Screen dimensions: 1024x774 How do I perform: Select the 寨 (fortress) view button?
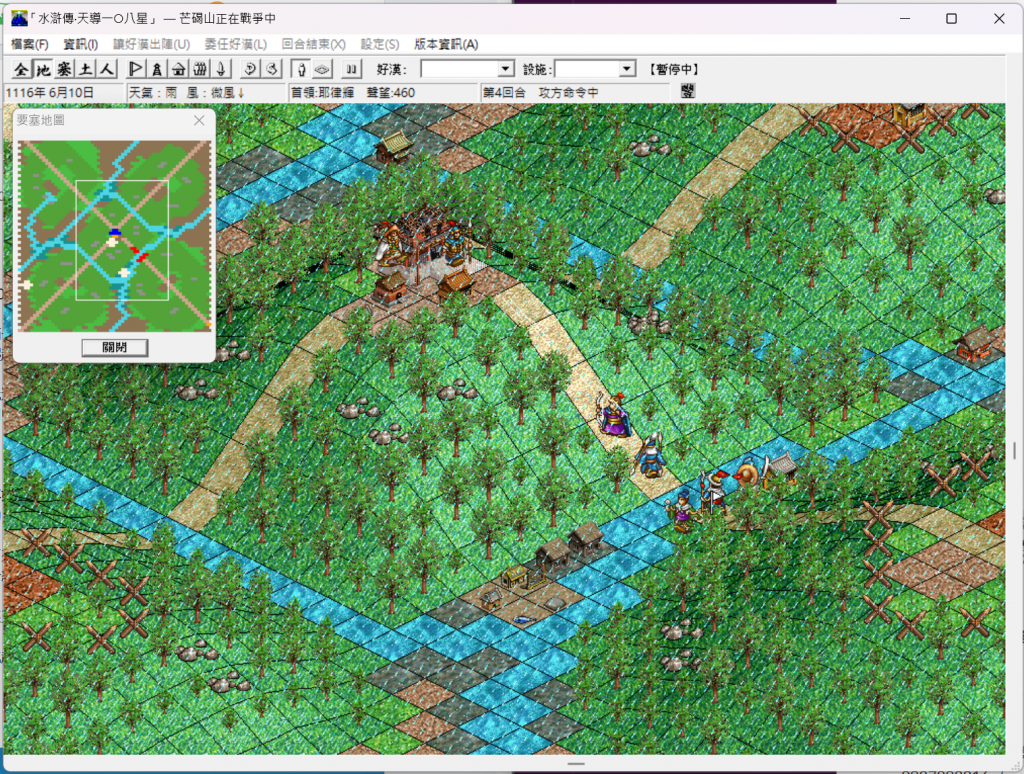point(64,69)
